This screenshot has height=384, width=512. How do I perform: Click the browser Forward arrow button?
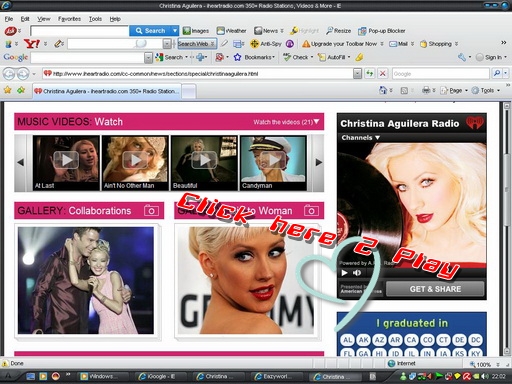click(23, 74)
